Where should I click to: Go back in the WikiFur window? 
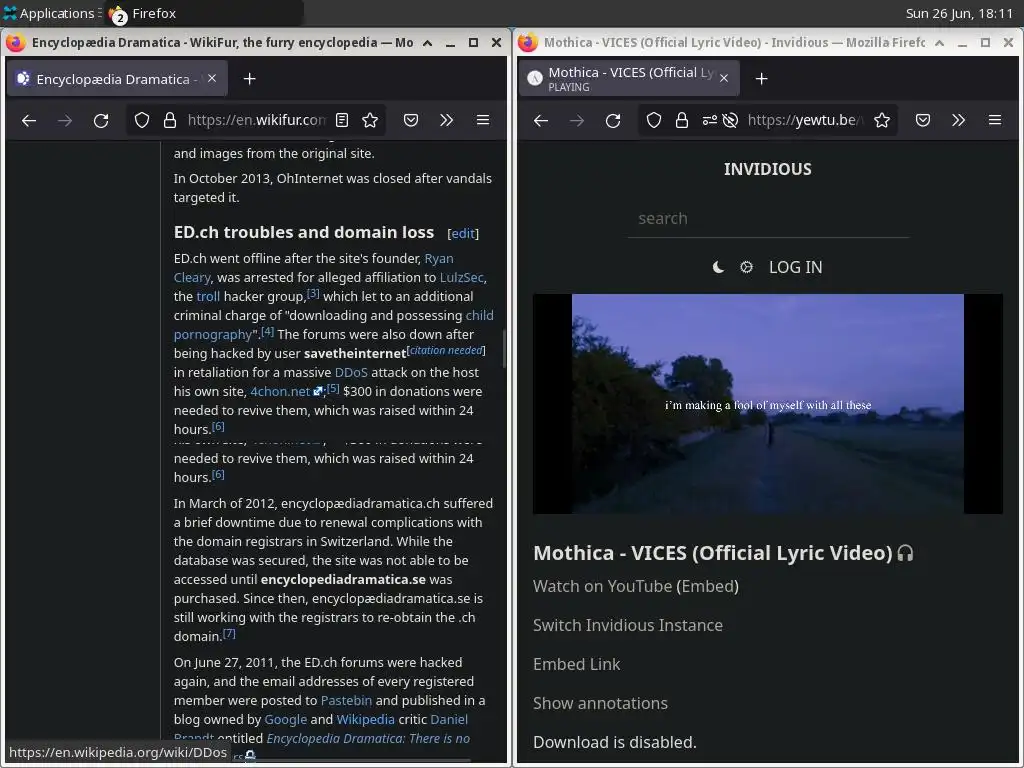coord(29,120)
